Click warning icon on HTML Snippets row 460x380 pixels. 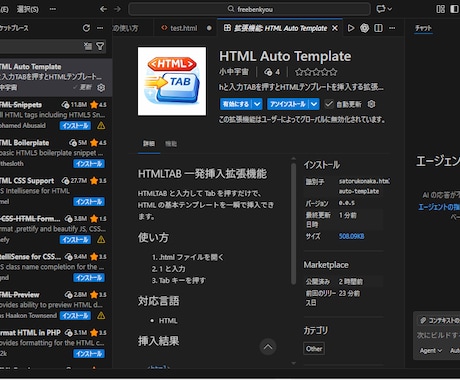tap(101, 126)
